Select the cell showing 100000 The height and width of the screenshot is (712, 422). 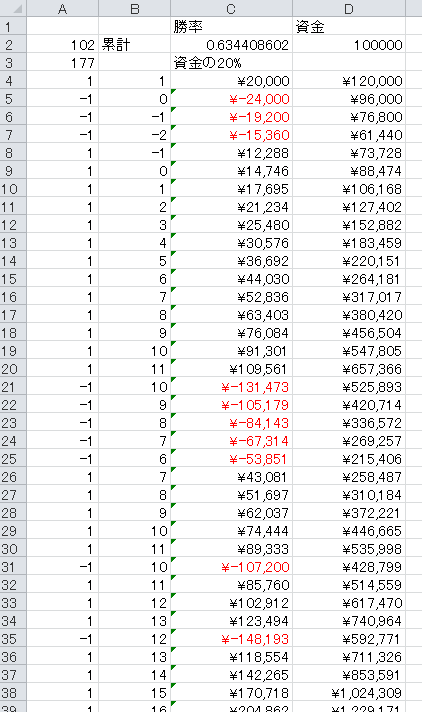348,45
